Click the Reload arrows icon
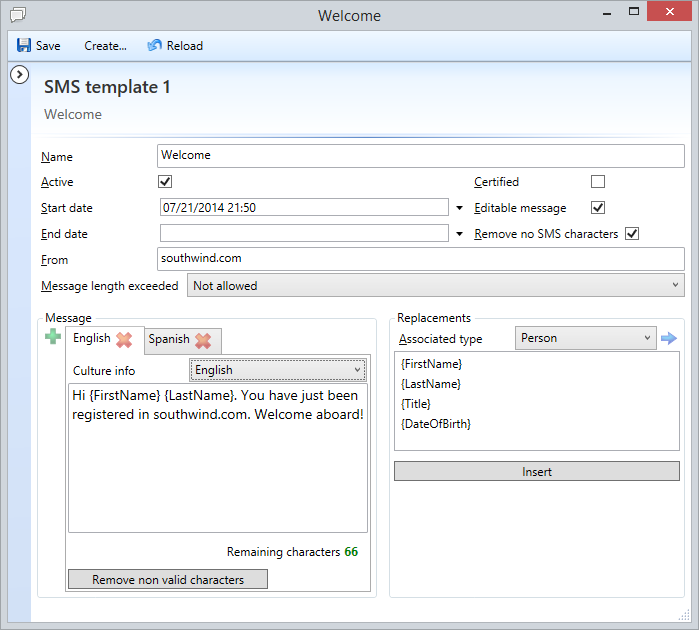 click(154, 45)
